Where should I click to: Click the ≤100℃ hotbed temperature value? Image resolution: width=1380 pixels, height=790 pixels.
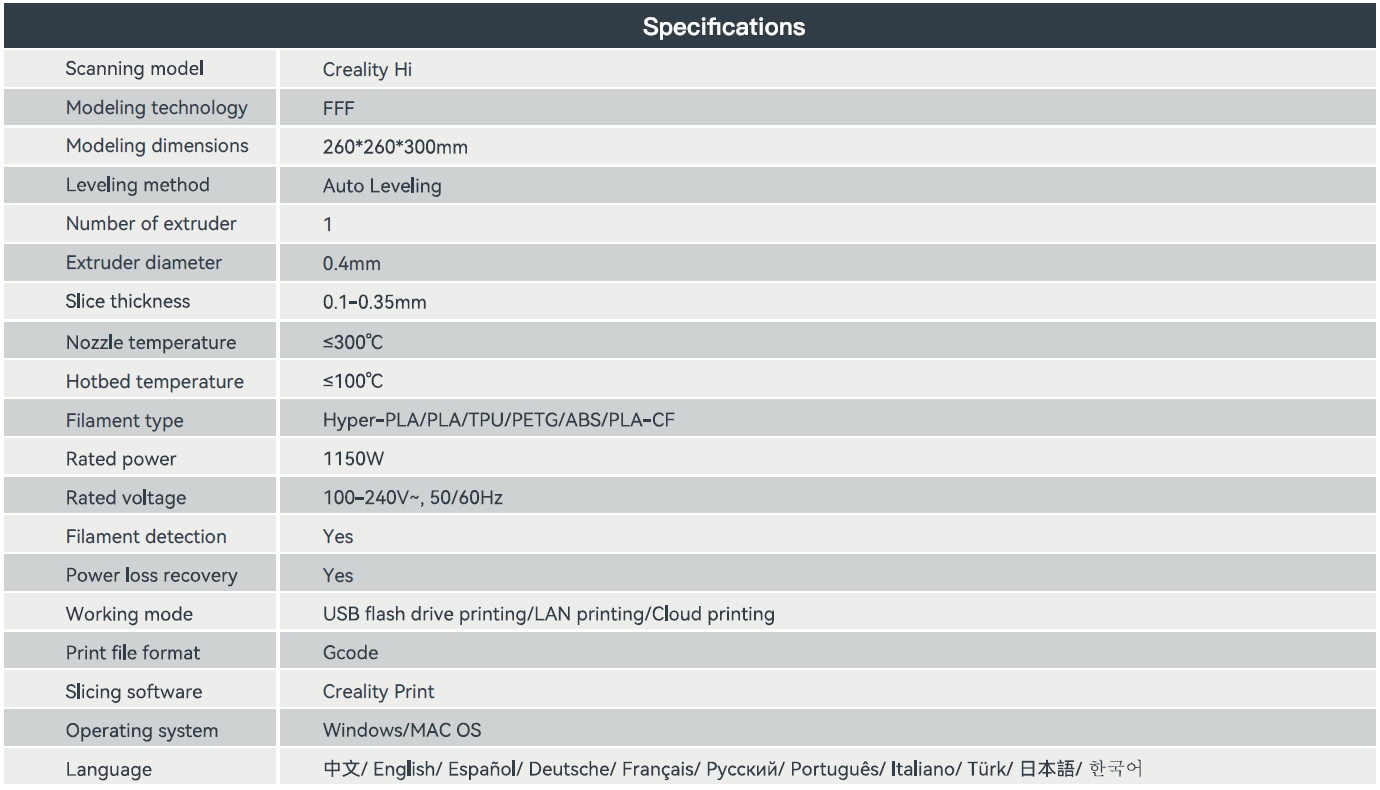click(x=353, y=381)
